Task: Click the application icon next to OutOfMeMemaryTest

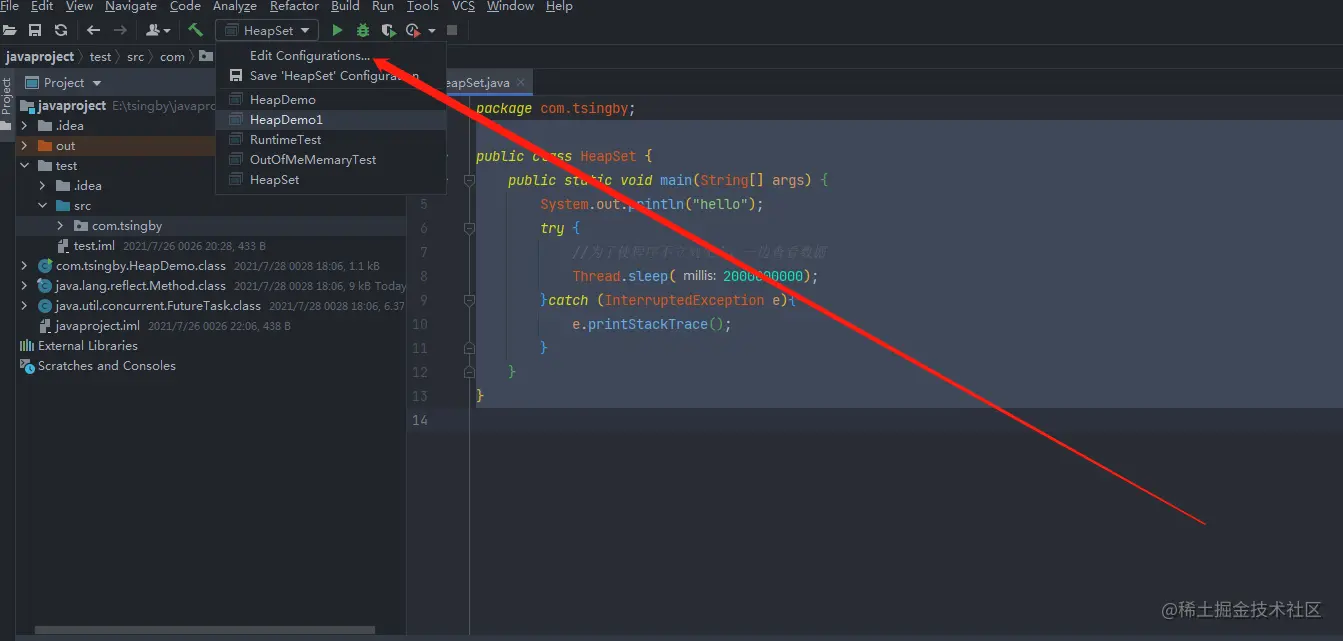Action: click(236, 160)
